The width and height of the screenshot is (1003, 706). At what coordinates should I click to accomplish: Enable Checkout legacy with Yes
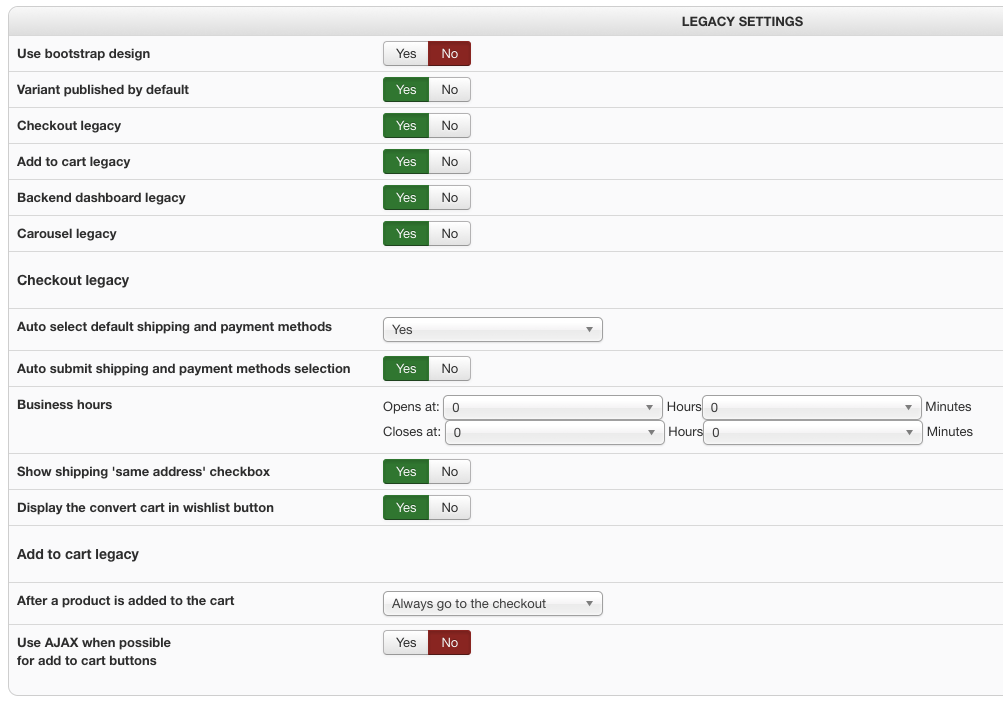point(406,125)
